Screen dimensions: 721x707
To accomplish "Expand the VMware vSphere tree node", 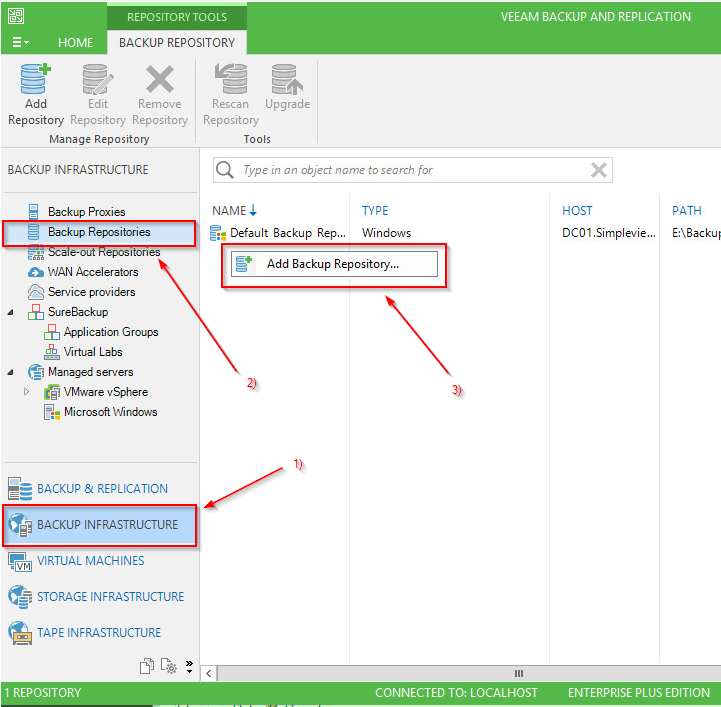I will click(x=27, y=392).
